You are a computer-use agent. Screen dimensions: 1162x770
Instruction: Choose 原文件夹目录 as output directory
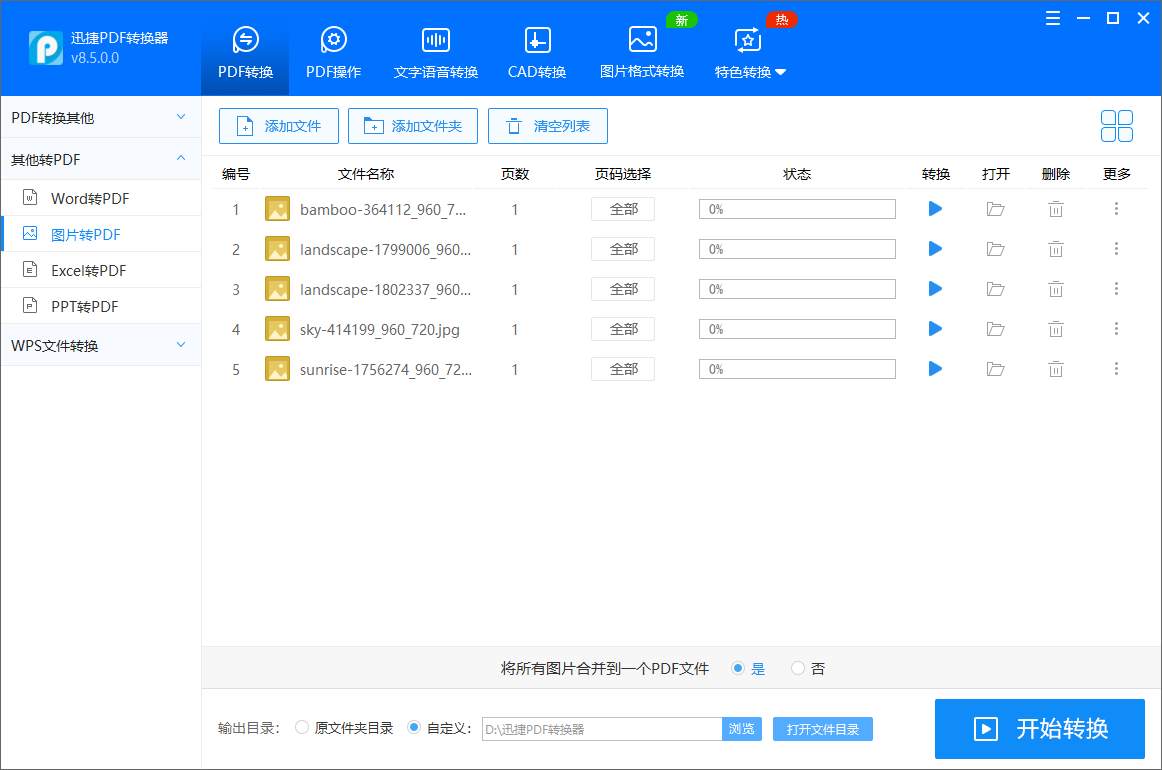point(302,728)
